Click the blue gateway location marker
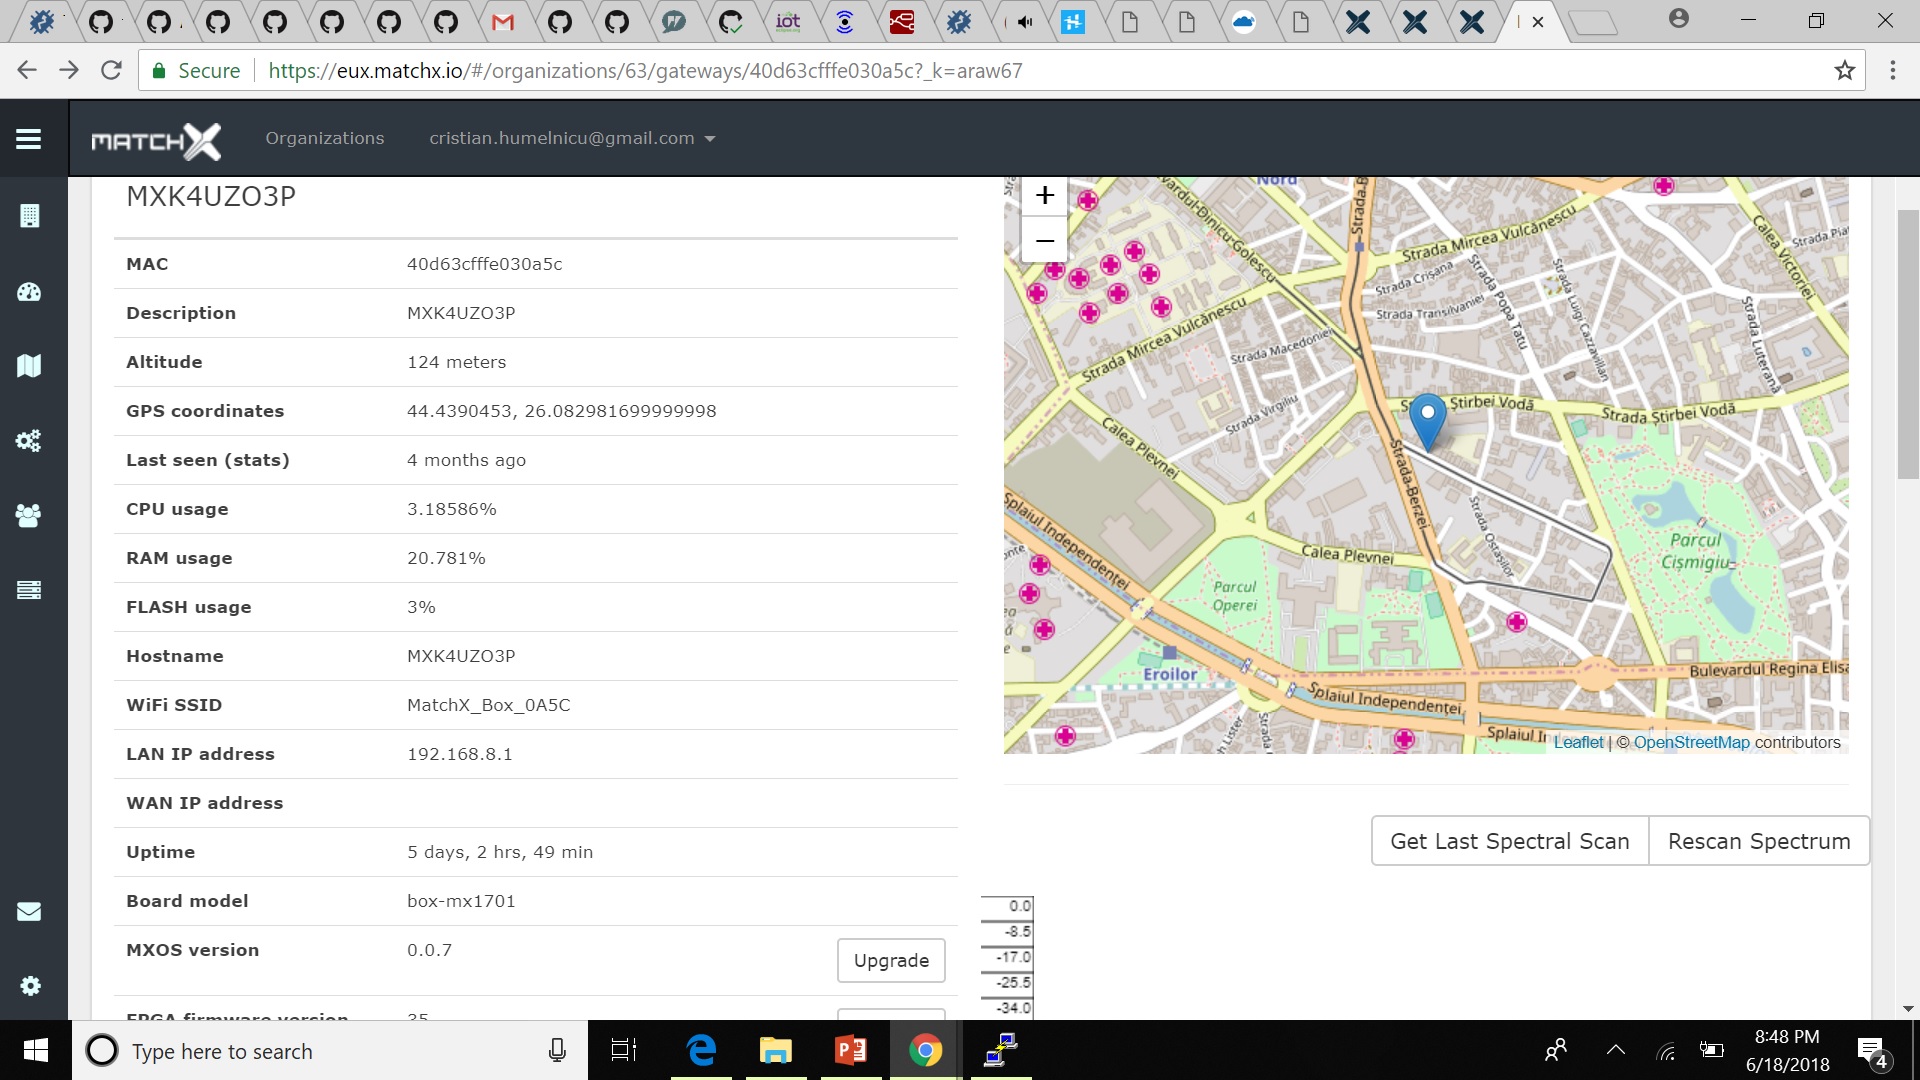Image resolution: width=1920 pixels, height=1080 pixels. point(1427,421)
